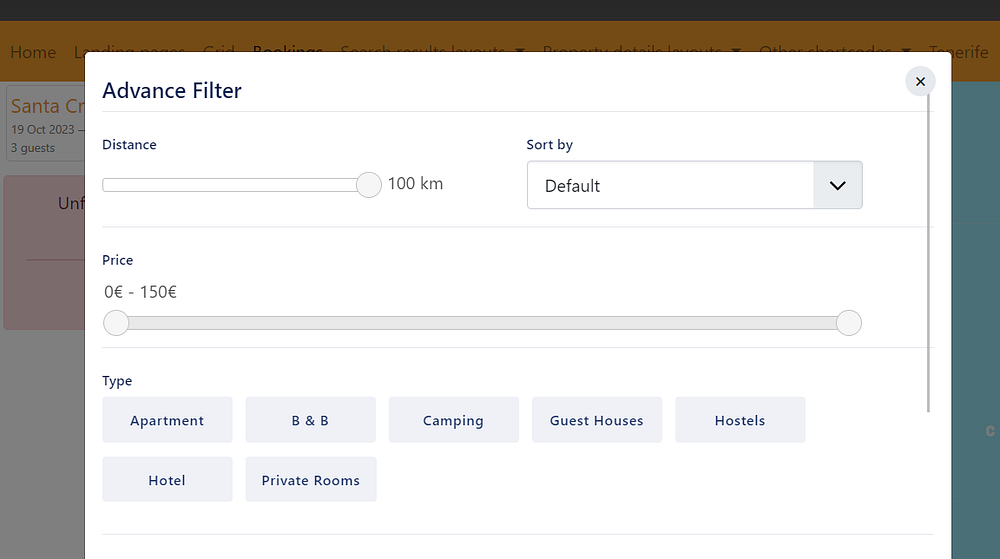1000x559 pixels.
Task: Click the 100 km distance value
Action: coord(415,184)
